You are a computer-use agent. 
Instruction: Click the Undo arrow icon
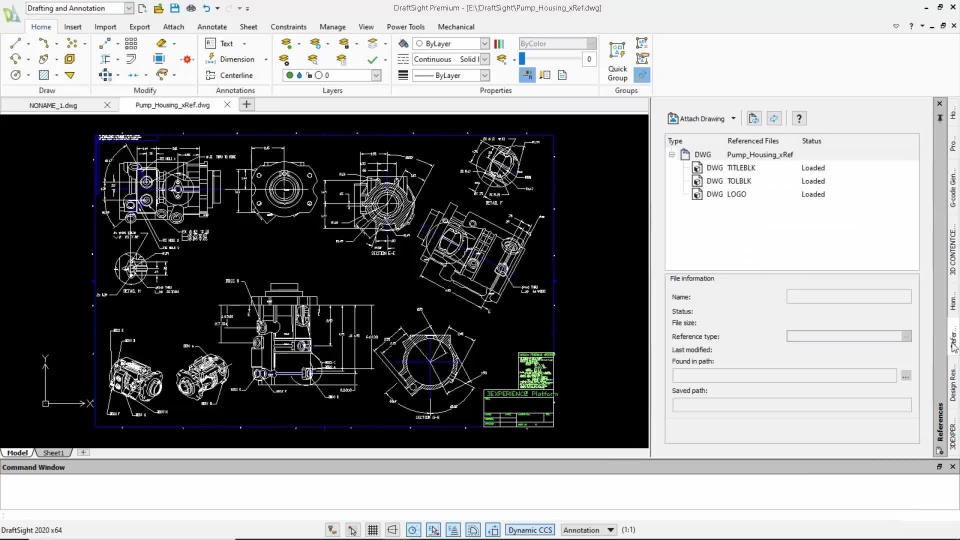coord(207,8)
